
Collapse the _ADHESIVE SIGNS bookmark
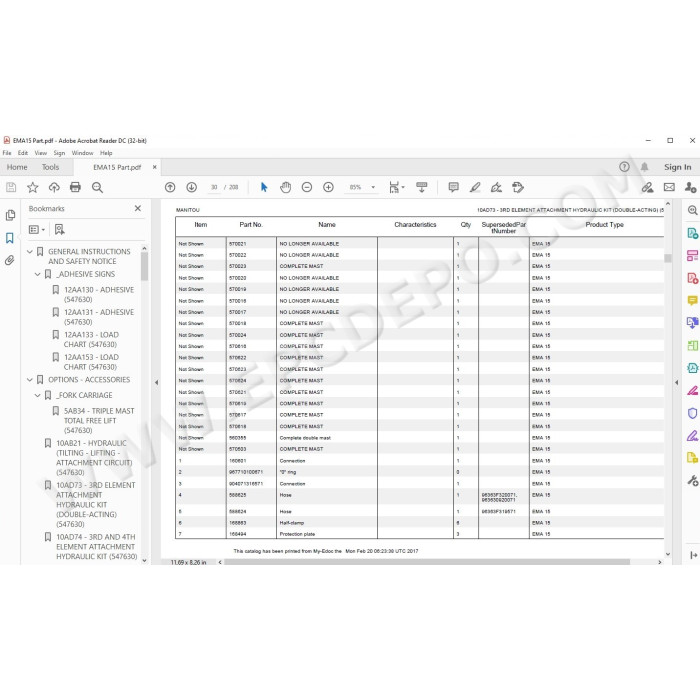(x=38, y=274)
